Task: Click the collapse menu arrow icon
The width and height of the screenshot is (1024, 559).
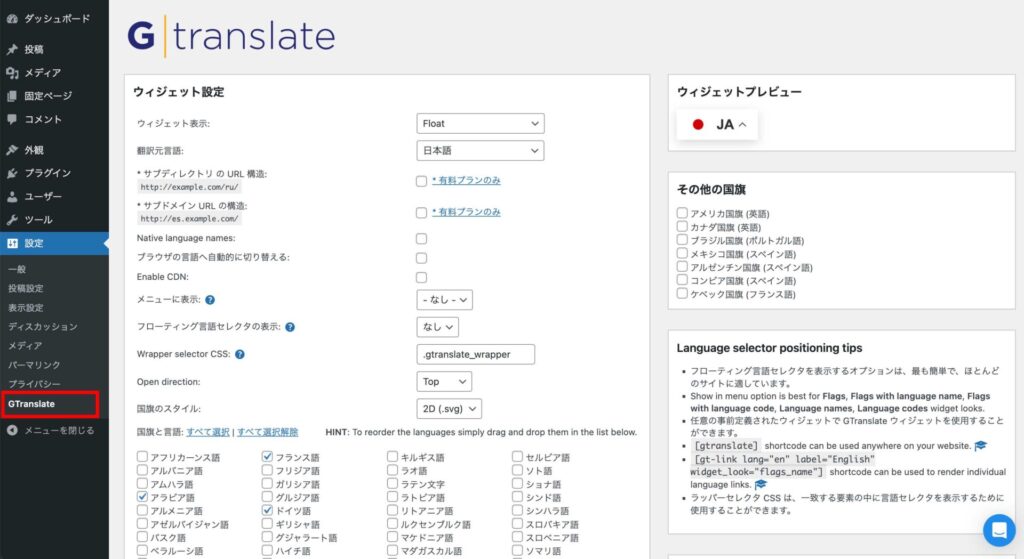Action: tap(12, 430)
